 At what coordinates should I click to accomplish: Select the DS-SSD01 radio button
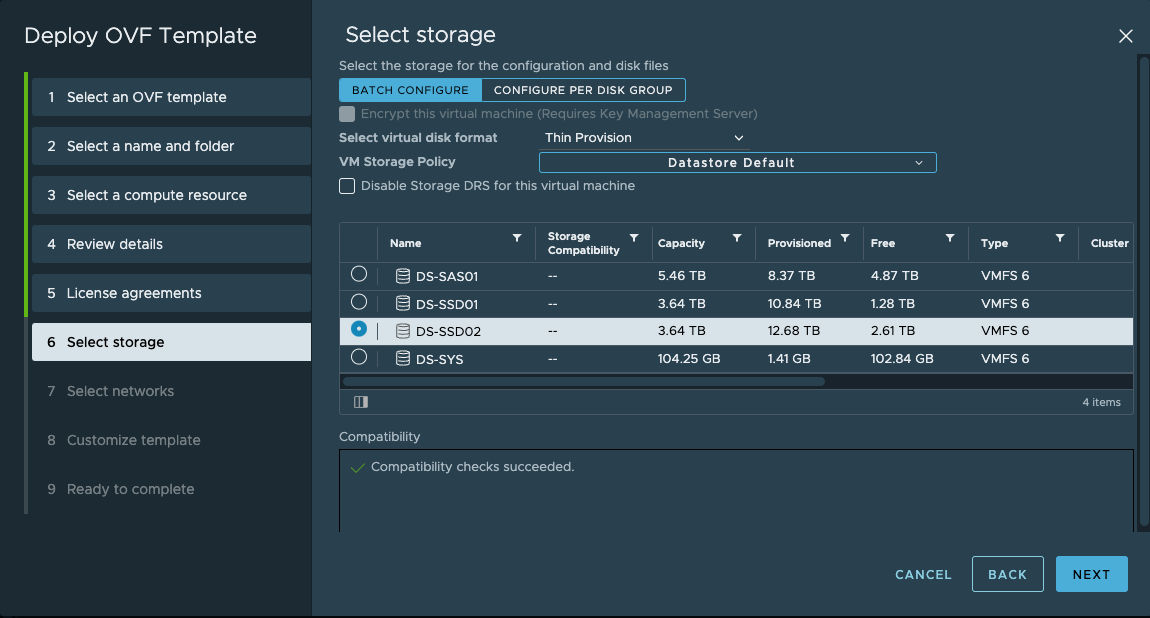(359, 301)
